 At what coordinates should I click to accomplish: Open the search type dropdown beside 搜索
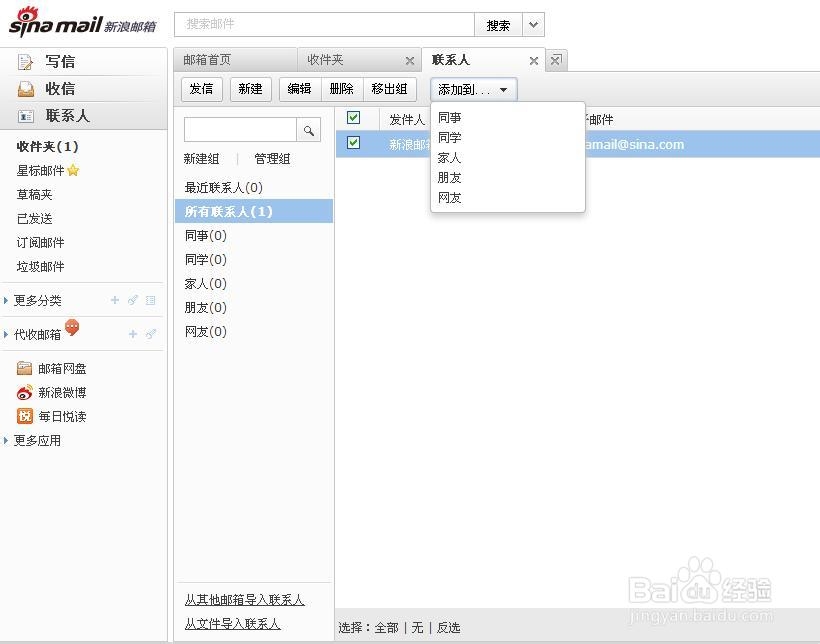point(533,23)
